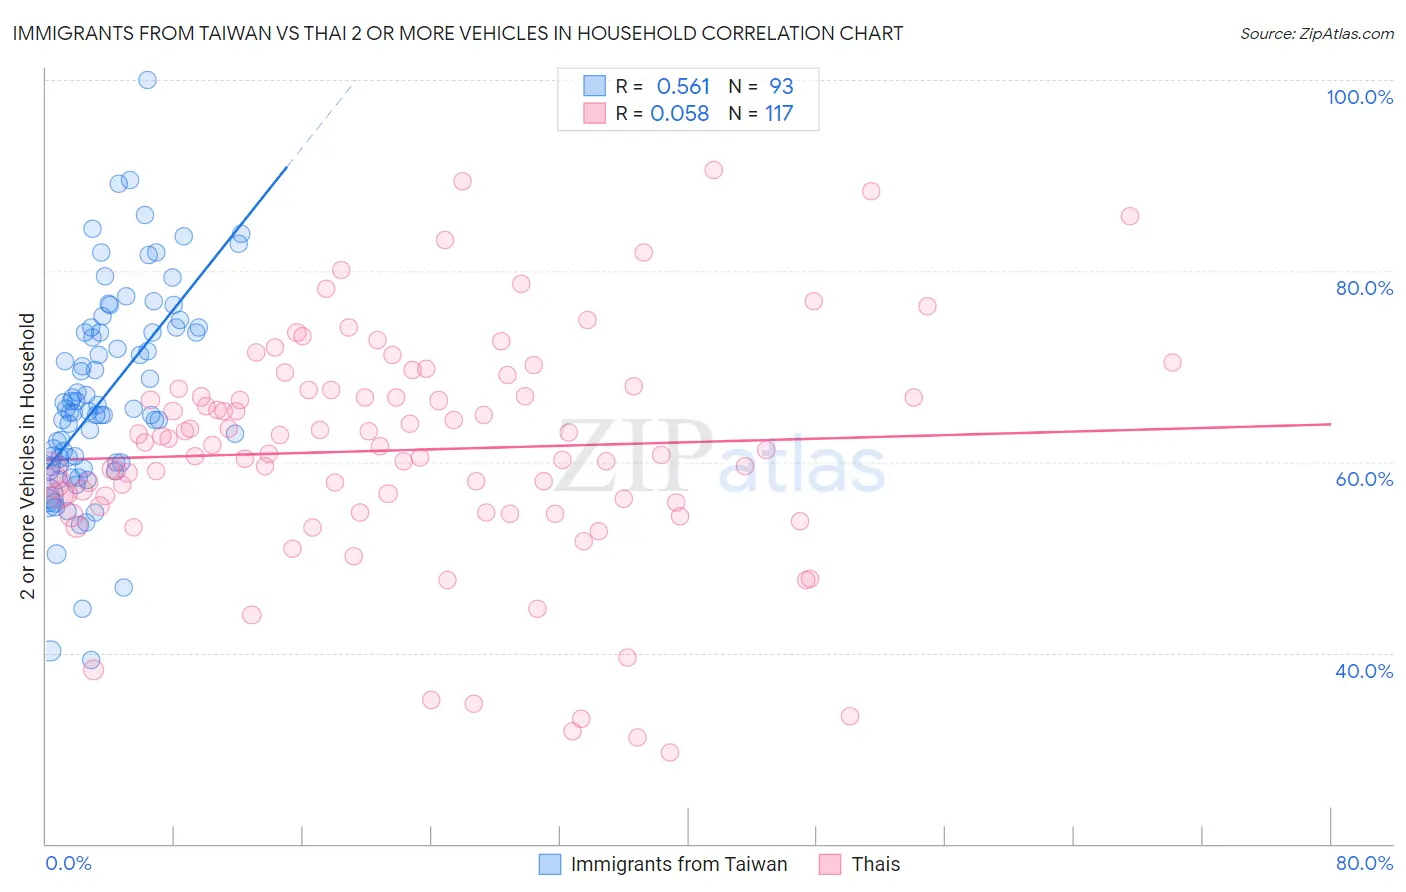This screenshot has width=1406, height=892.
Task: Click the pink Thais legend swatch
Action: (830, 864)
